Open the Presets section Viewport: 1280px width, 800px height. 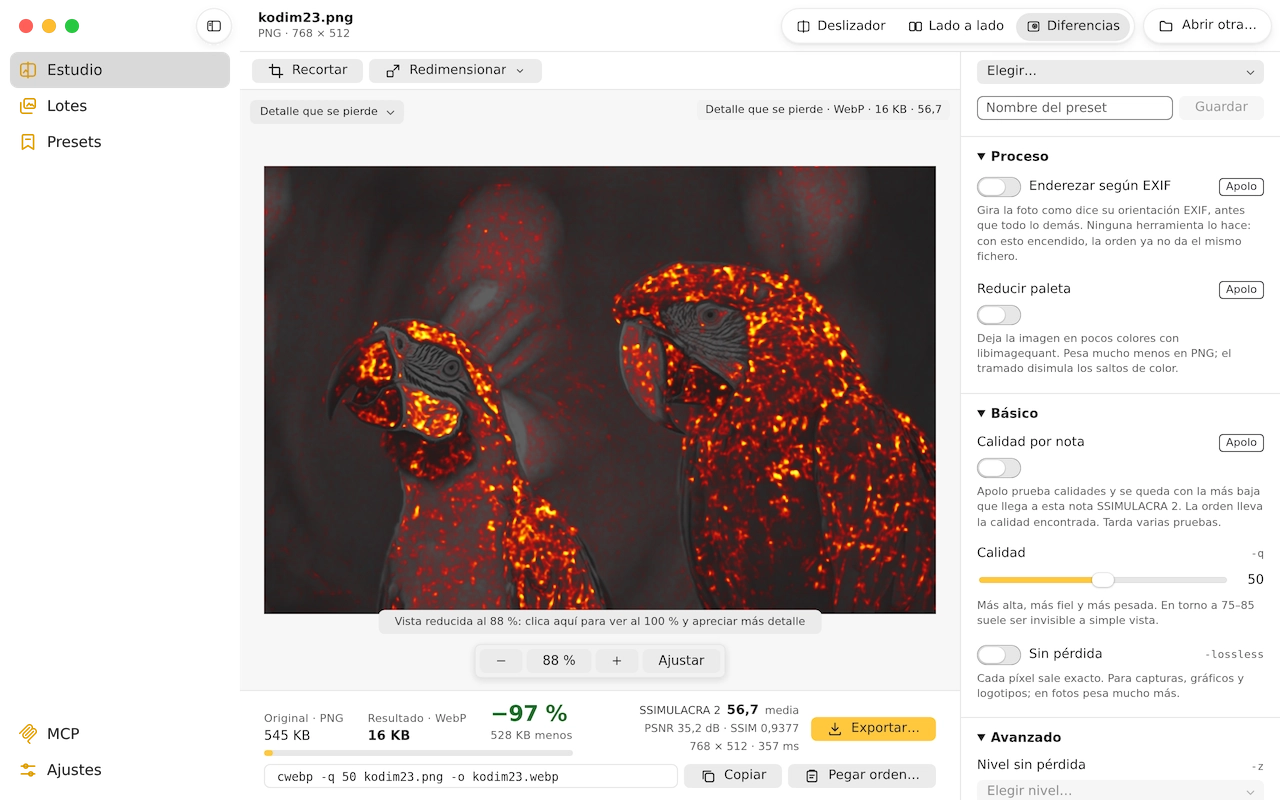tap(120, 142)
